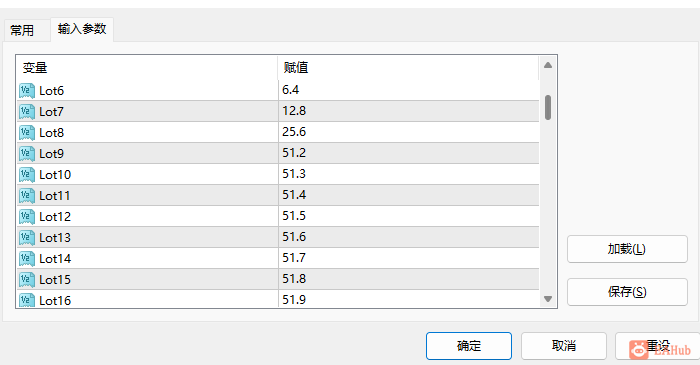Click the scrollbar up arrow
The height and width of the screenshot is (365, 700).
tap(548, 65)
